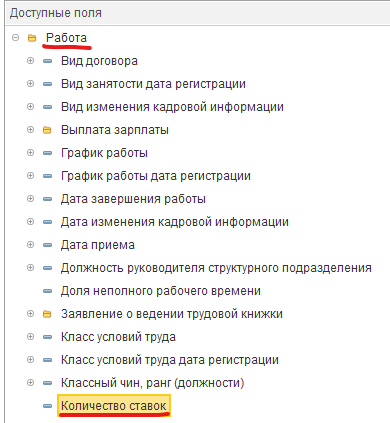
Task: Click icon of Класс условий труда
Action: [48, 337]
